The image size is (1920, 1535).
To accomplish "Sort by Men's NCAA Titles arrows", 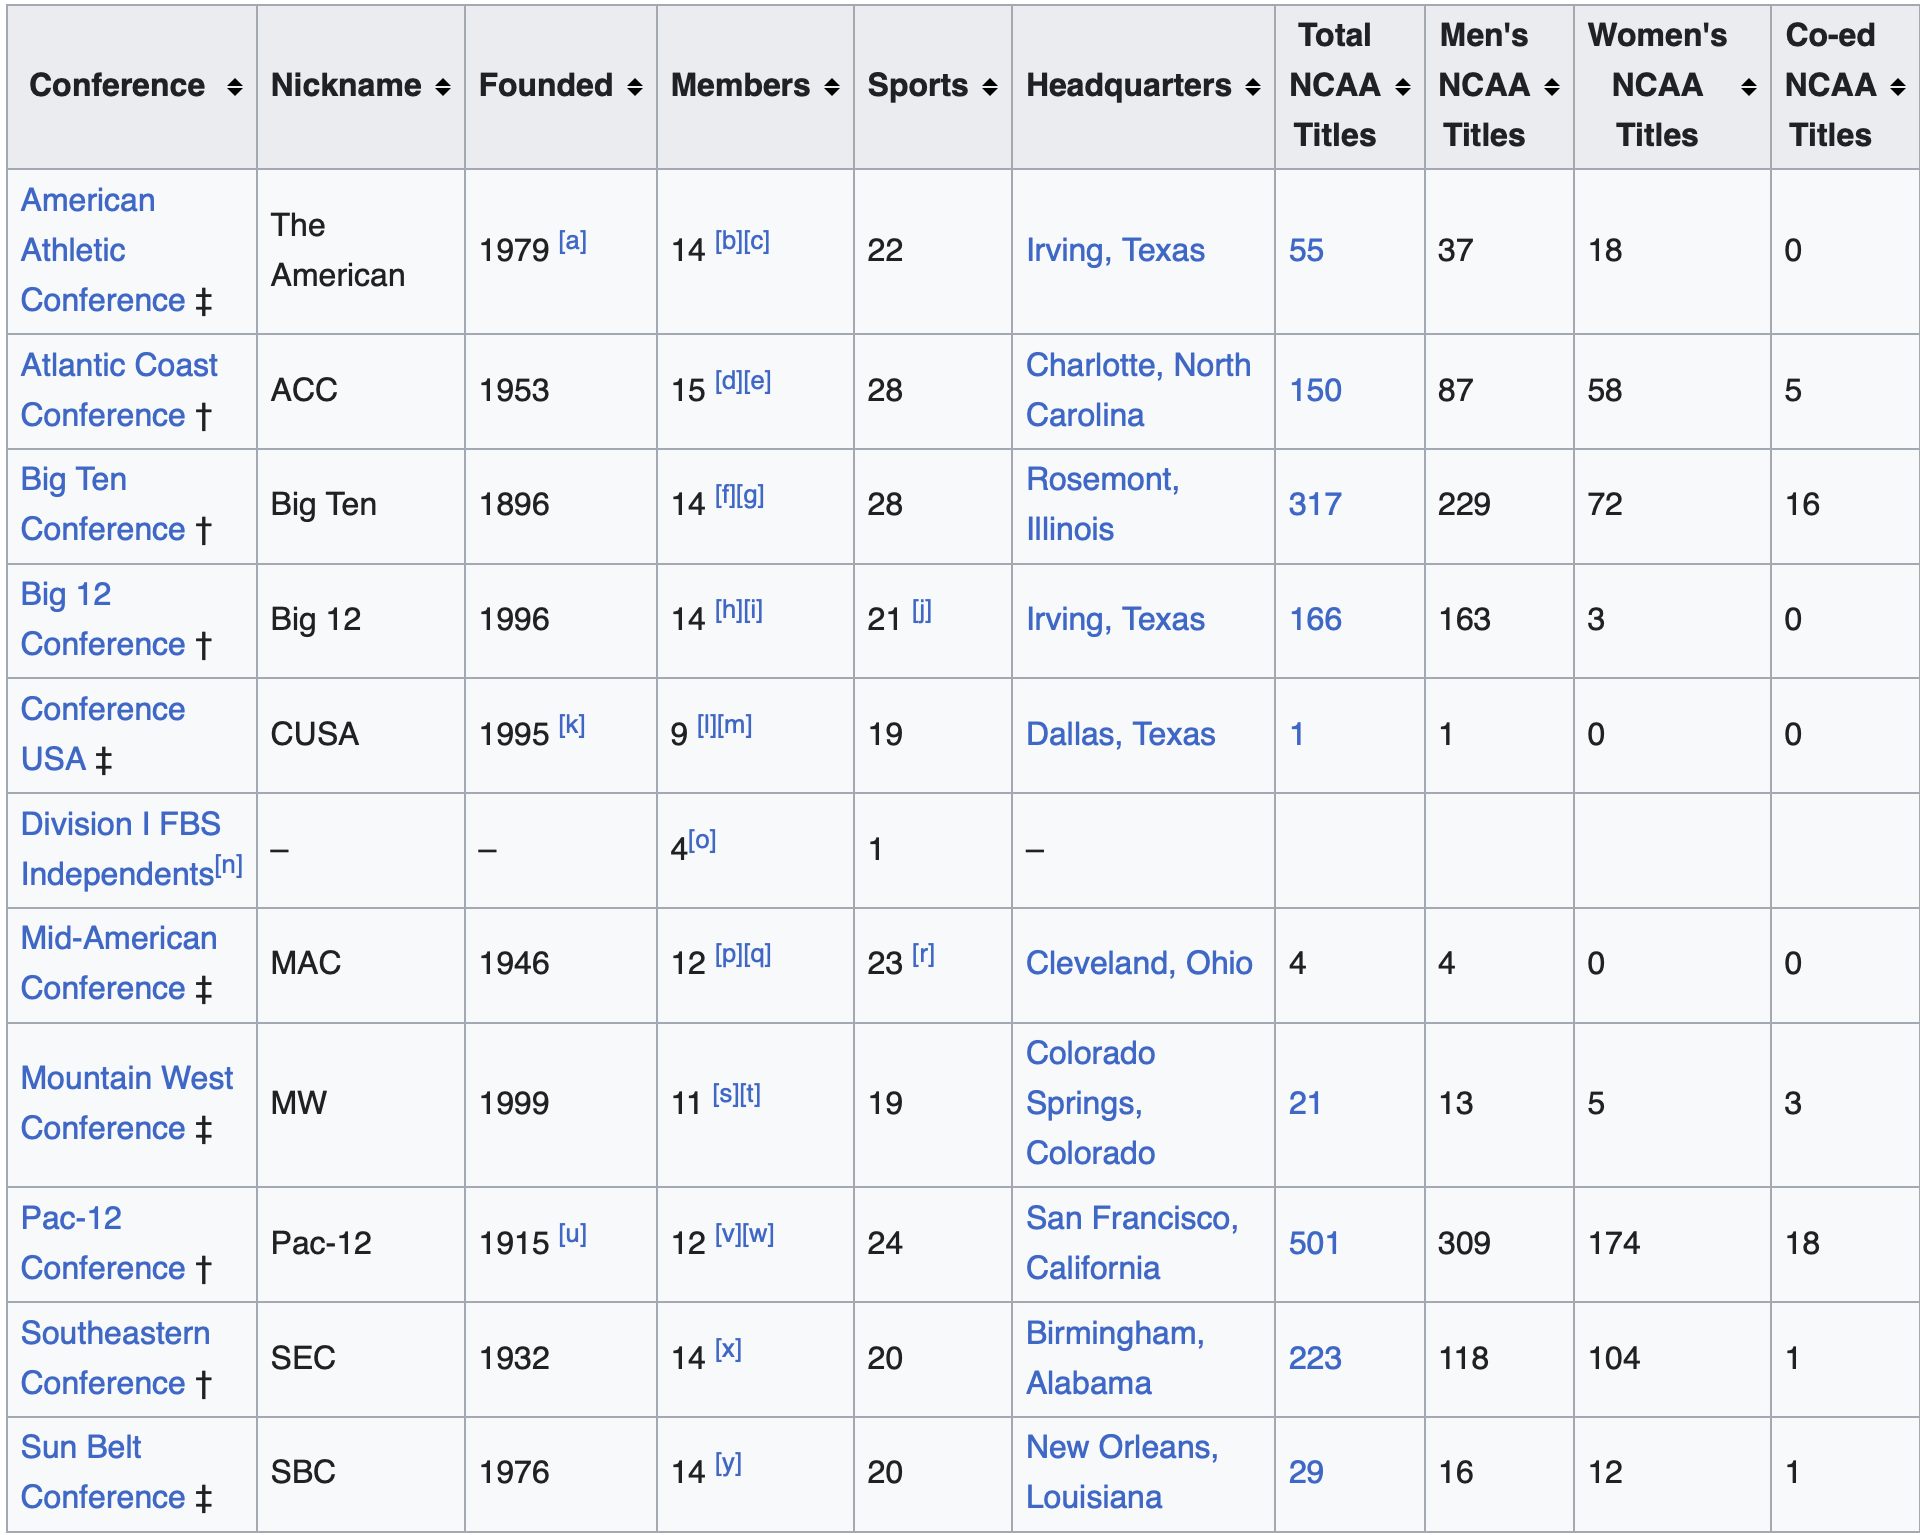I will tap(1552, 87).
